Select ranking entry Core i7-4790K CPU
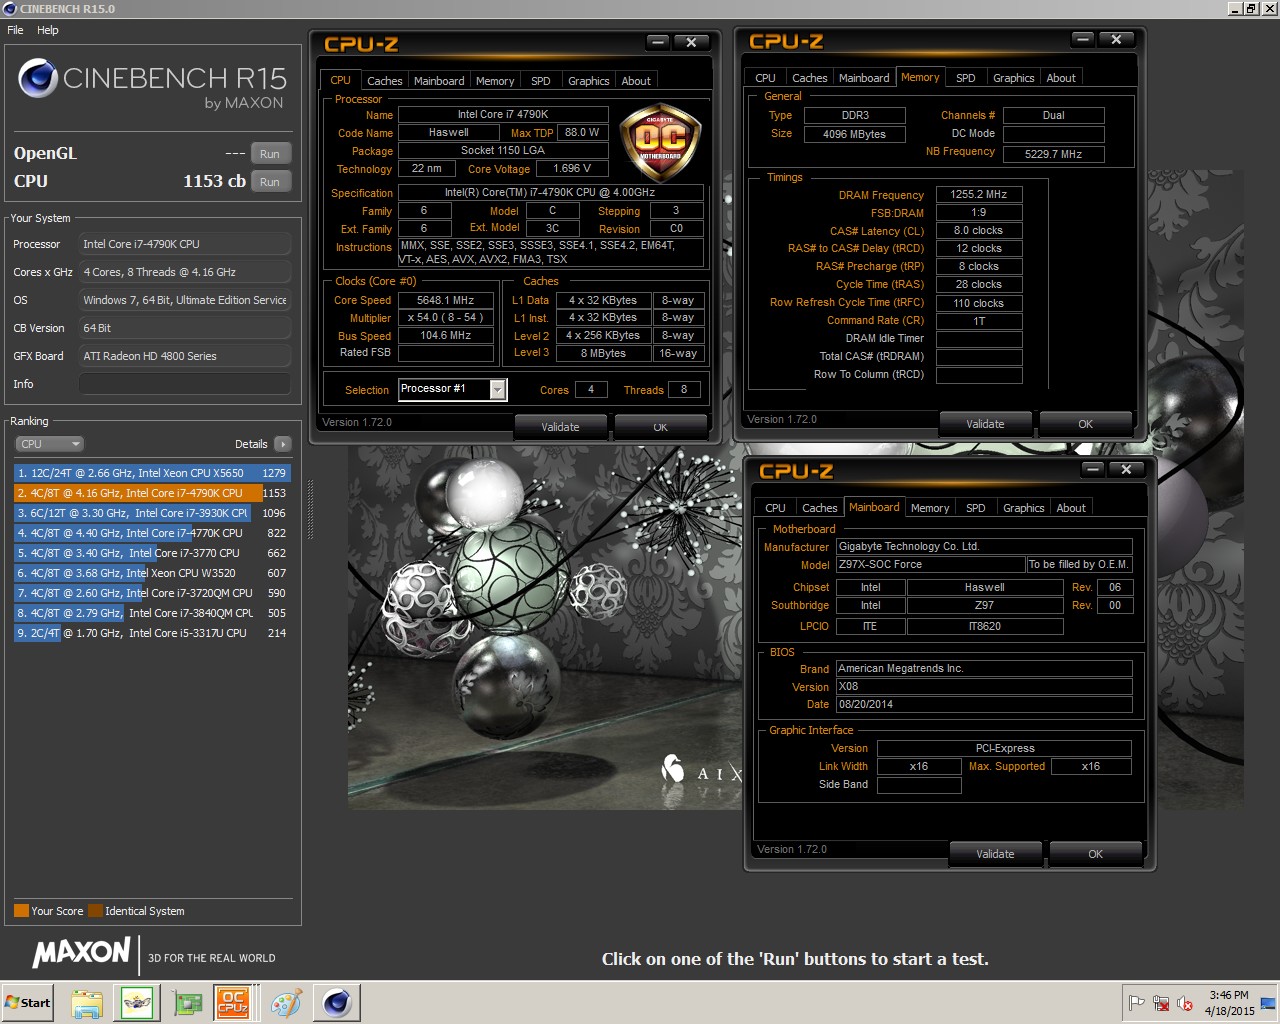The image size is (1280, 1024). (151, 493)
